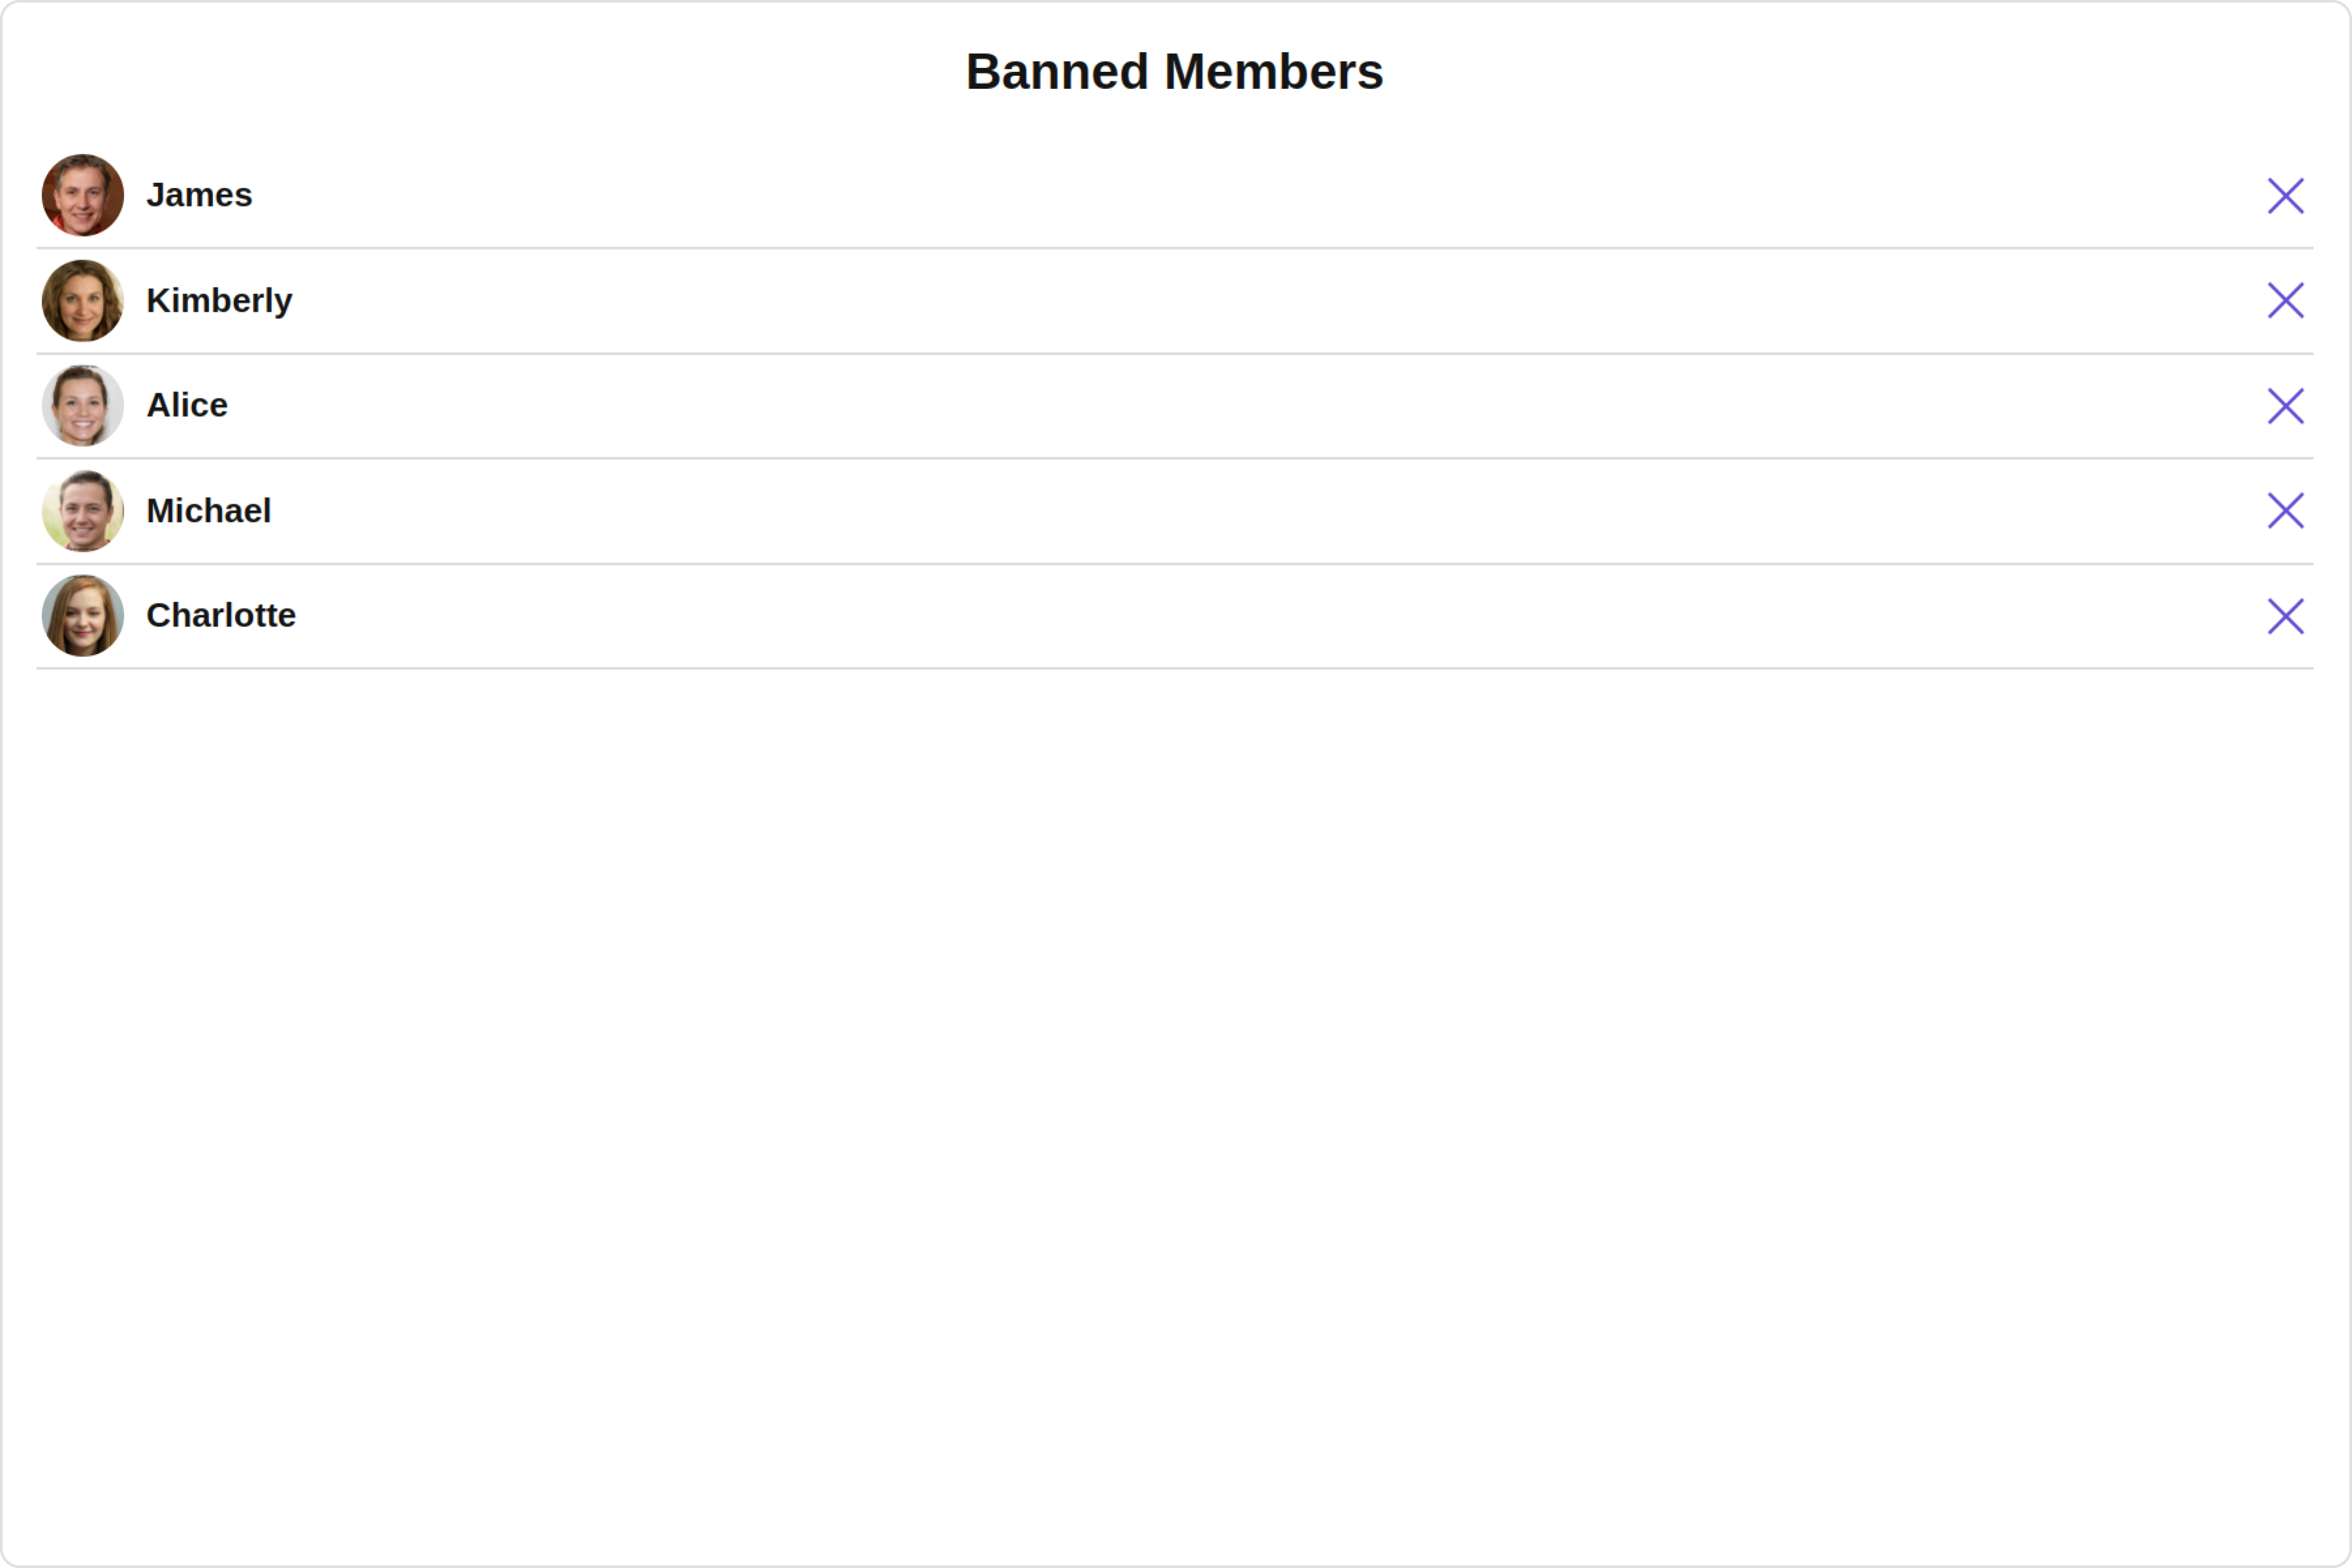The width and height of the screenshot is (2352, 1568).
Task: Click the word Banned in the title
Action: (x=1057, y=72)
